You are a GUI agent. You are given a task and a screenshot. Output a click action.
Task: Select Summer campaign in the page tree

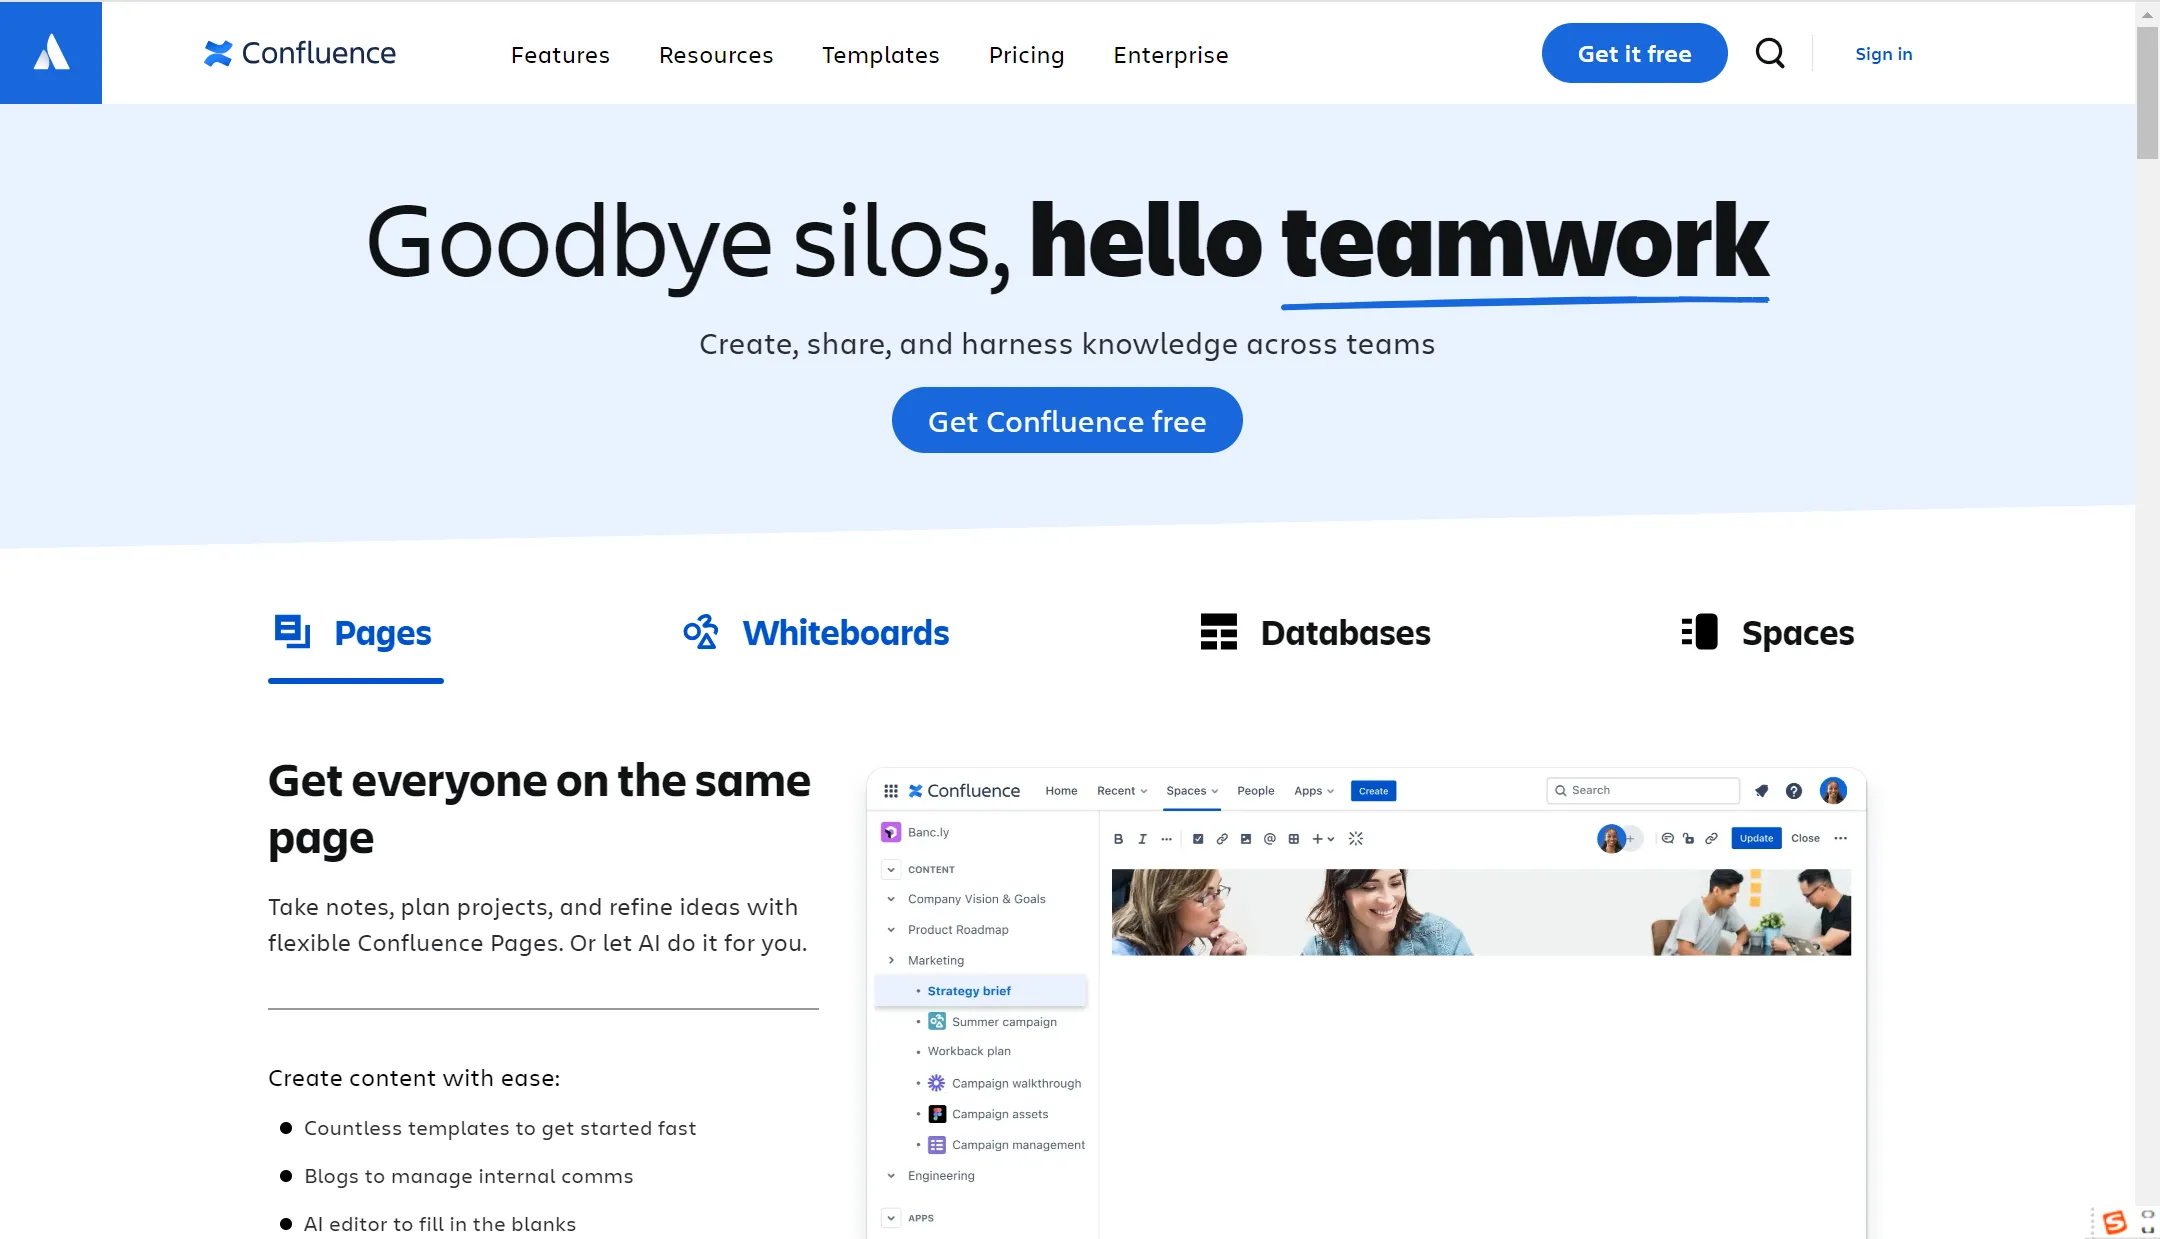[x=1004, y=1022]
